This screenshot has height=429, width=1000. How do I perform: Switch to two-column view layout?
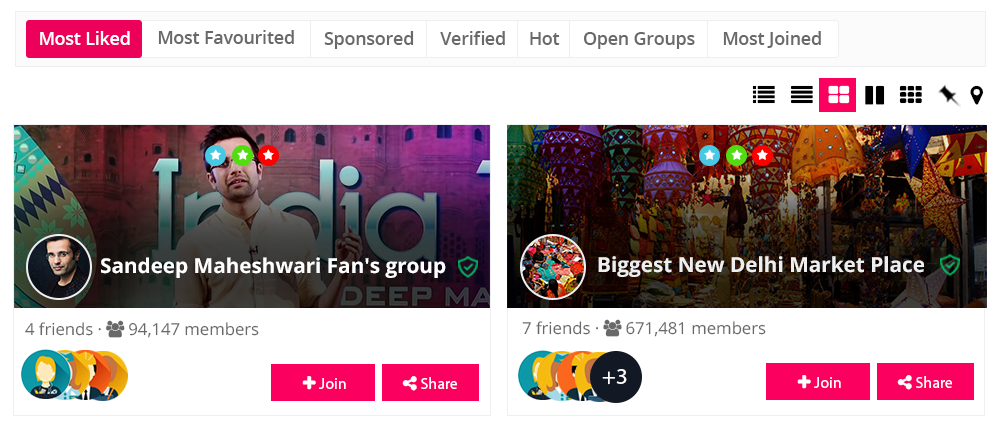pos(875,95)
